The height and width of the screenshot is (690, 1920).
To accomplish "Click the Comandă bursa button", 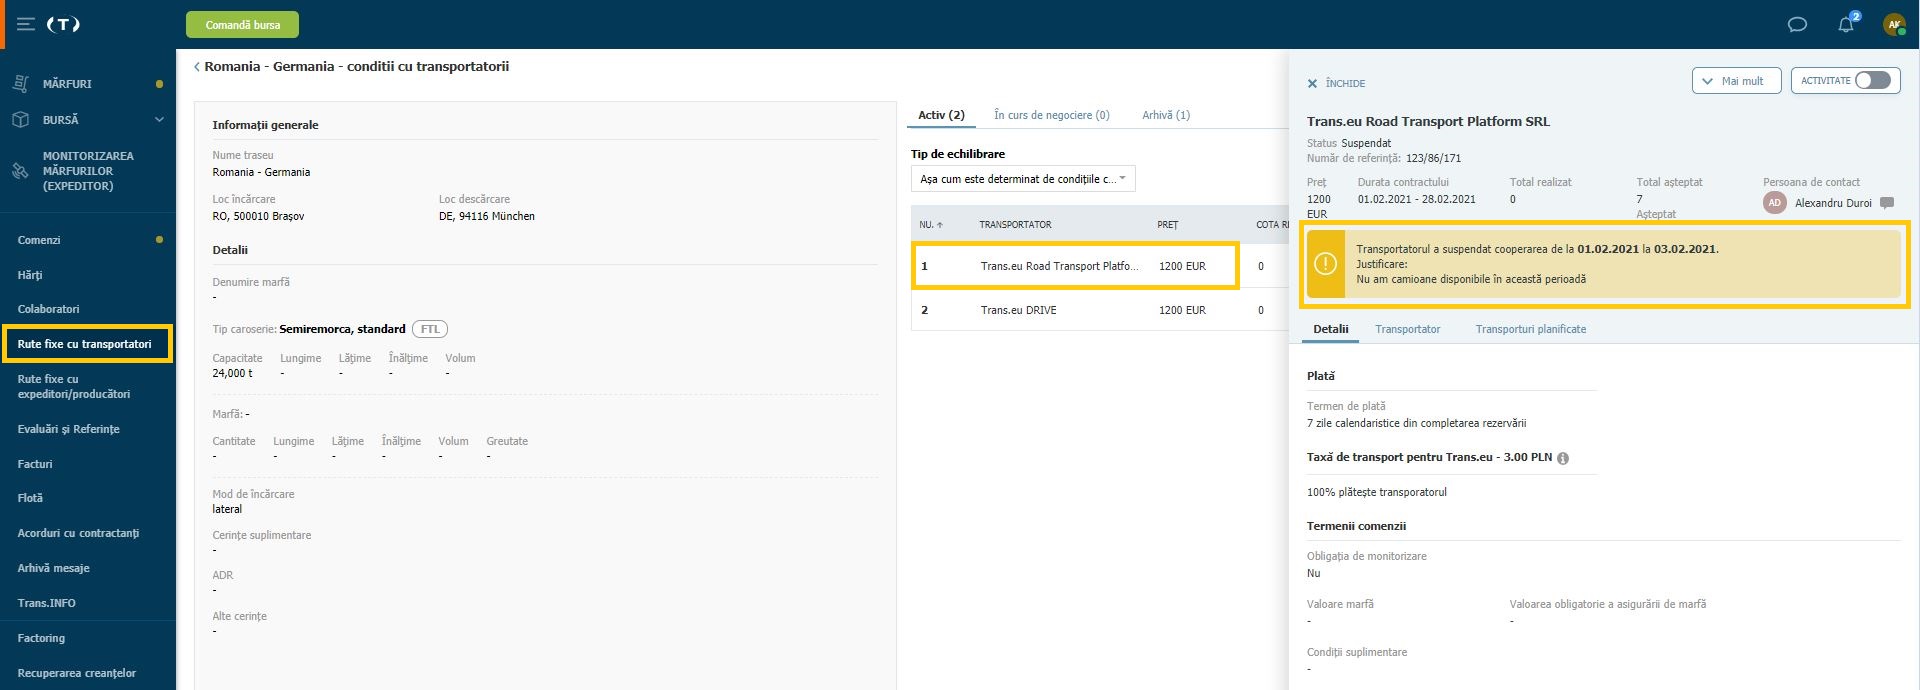I will [x=242, y=25].
